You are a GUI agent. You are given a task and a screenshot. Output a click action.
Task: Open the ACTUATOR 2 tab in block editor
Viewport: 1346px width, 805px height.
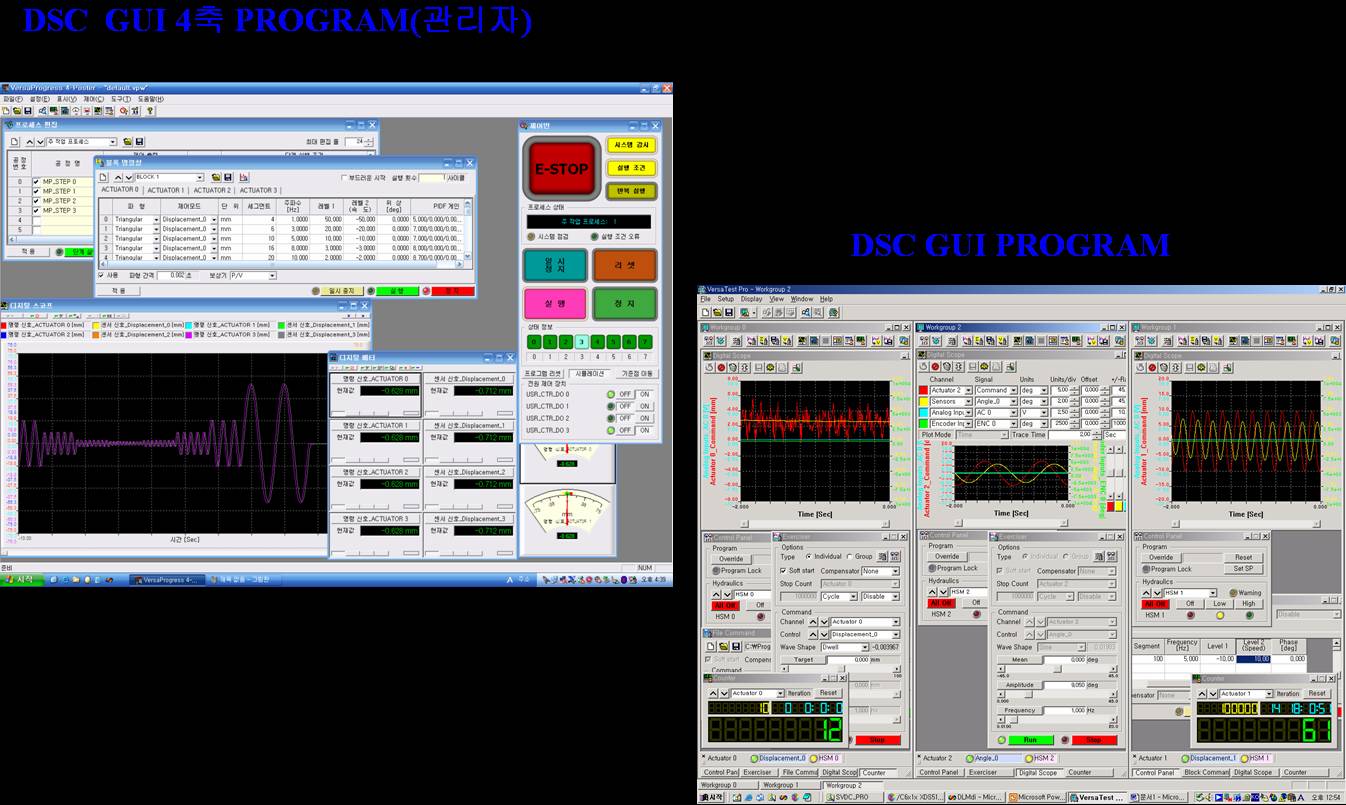211,190
